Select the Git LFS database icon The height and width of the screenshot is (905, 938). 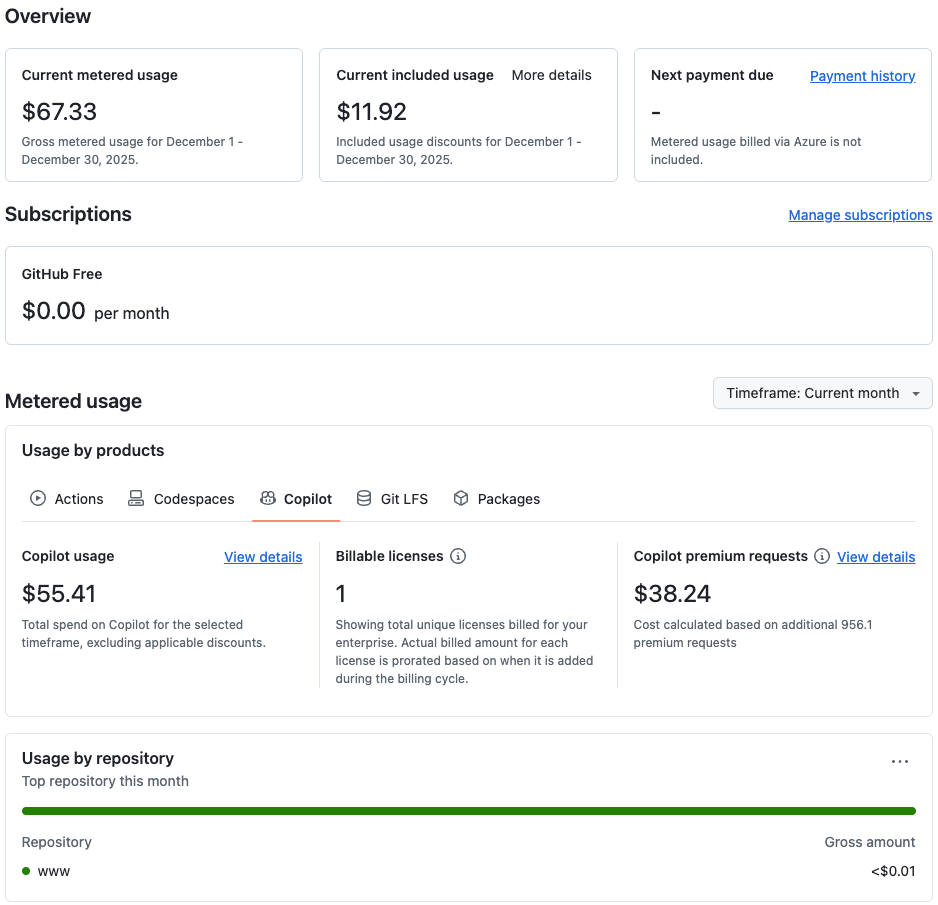(364, 497)
